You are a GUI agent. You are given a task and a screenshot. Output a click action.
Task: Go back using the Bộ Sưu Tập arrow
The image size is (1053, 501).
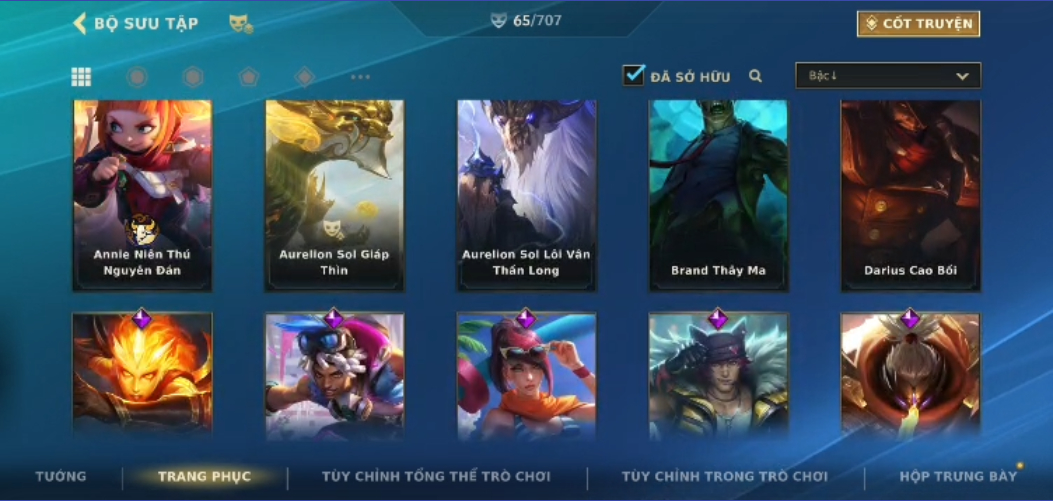tap(80, 24)
